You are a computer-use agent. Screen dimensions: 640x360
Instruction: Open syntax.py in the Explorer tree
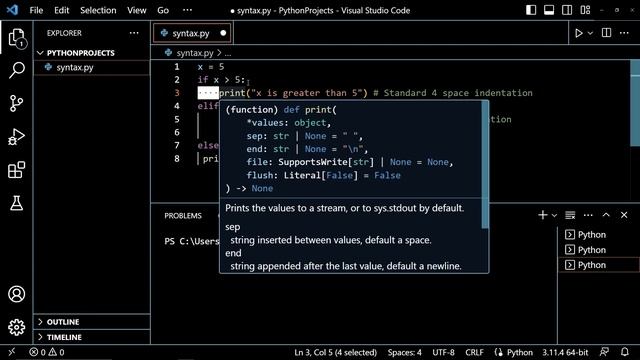pos(91,67)
